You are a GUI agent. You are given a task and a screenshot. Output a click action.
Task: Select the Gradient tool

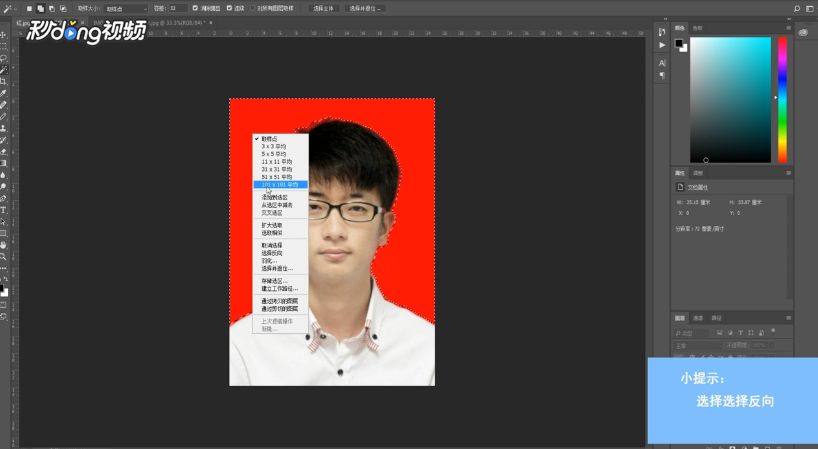[4, 163]
